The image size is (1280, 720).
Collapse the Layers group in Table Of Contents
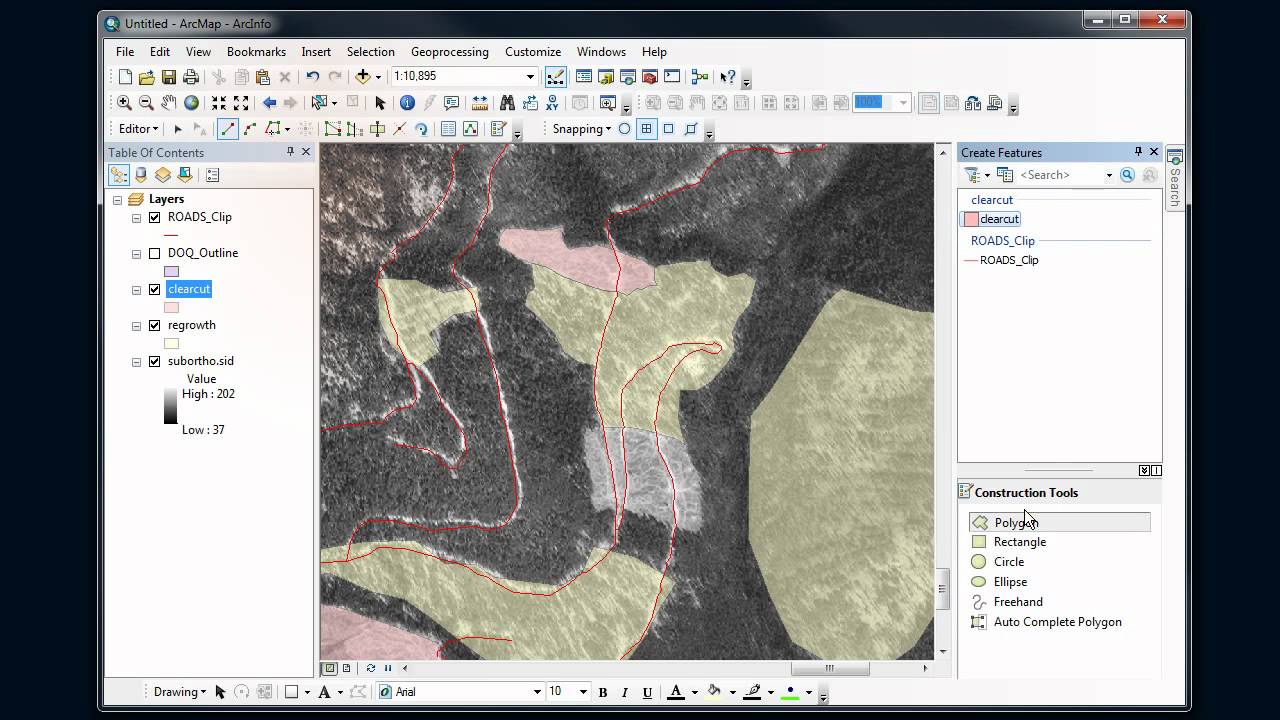[x=118, y=199]
